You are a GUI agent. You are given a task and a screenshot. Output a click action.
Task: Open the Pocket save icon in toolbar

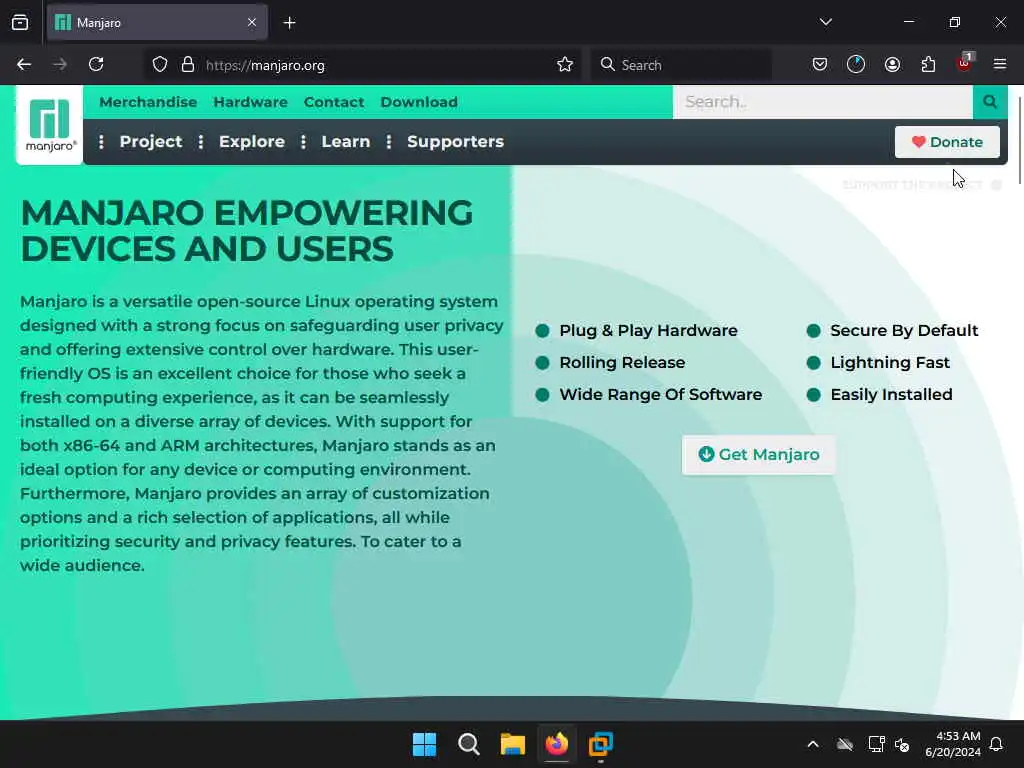[820, 65]
